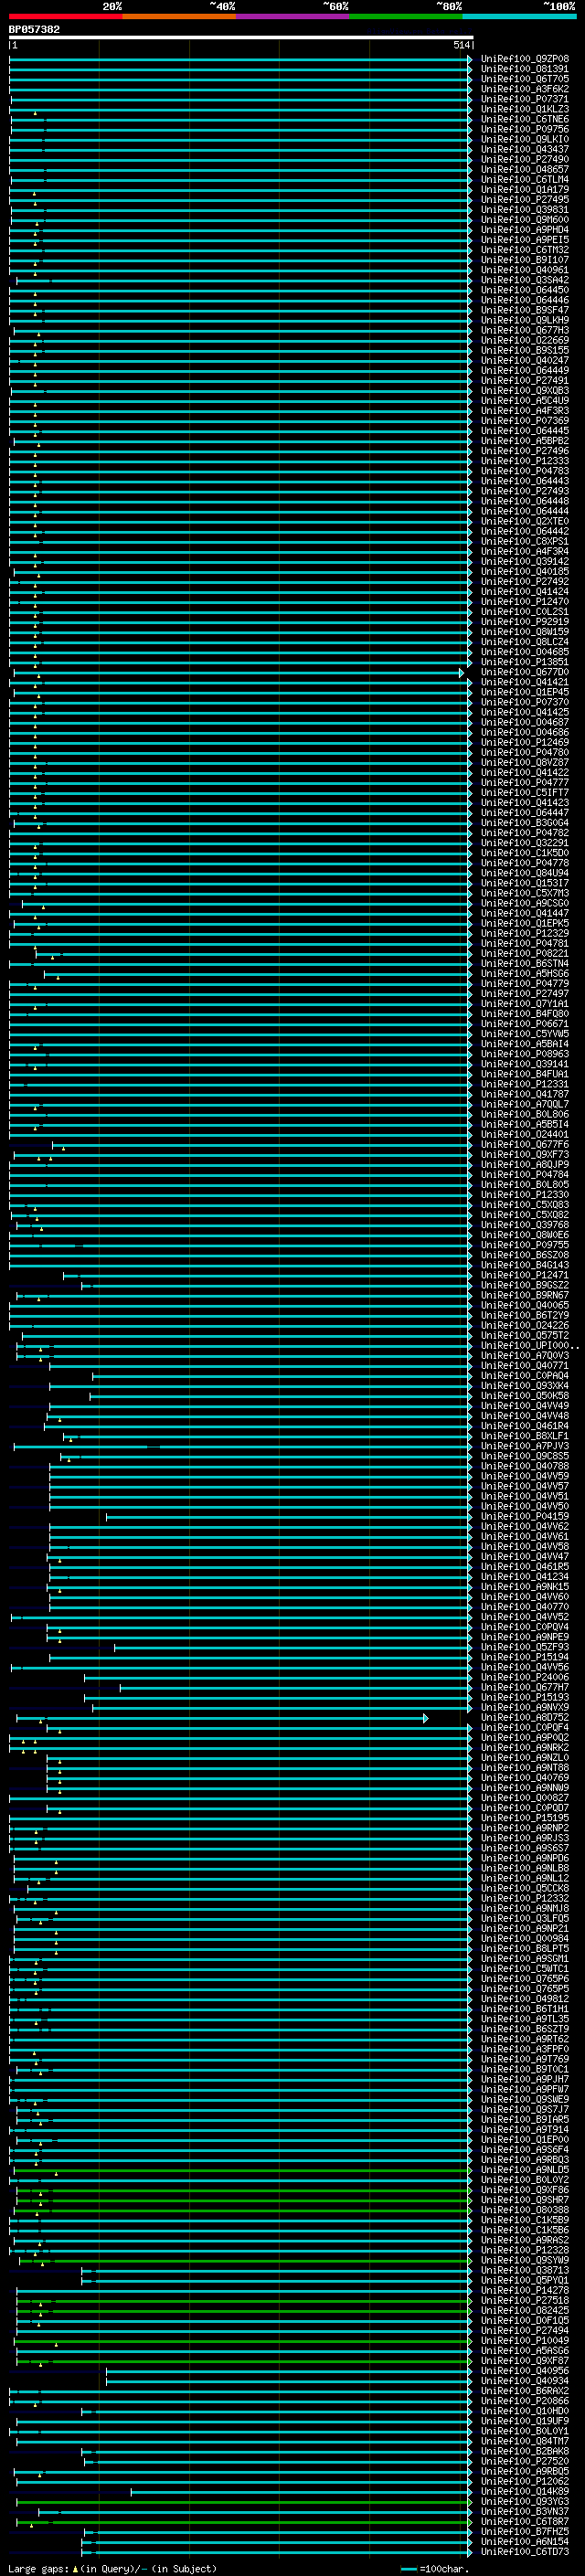The width and height of the screenshot is (585, 2576).
Task: Select hit label UniRef100_A9NK15
Action: pos(525,1587)
